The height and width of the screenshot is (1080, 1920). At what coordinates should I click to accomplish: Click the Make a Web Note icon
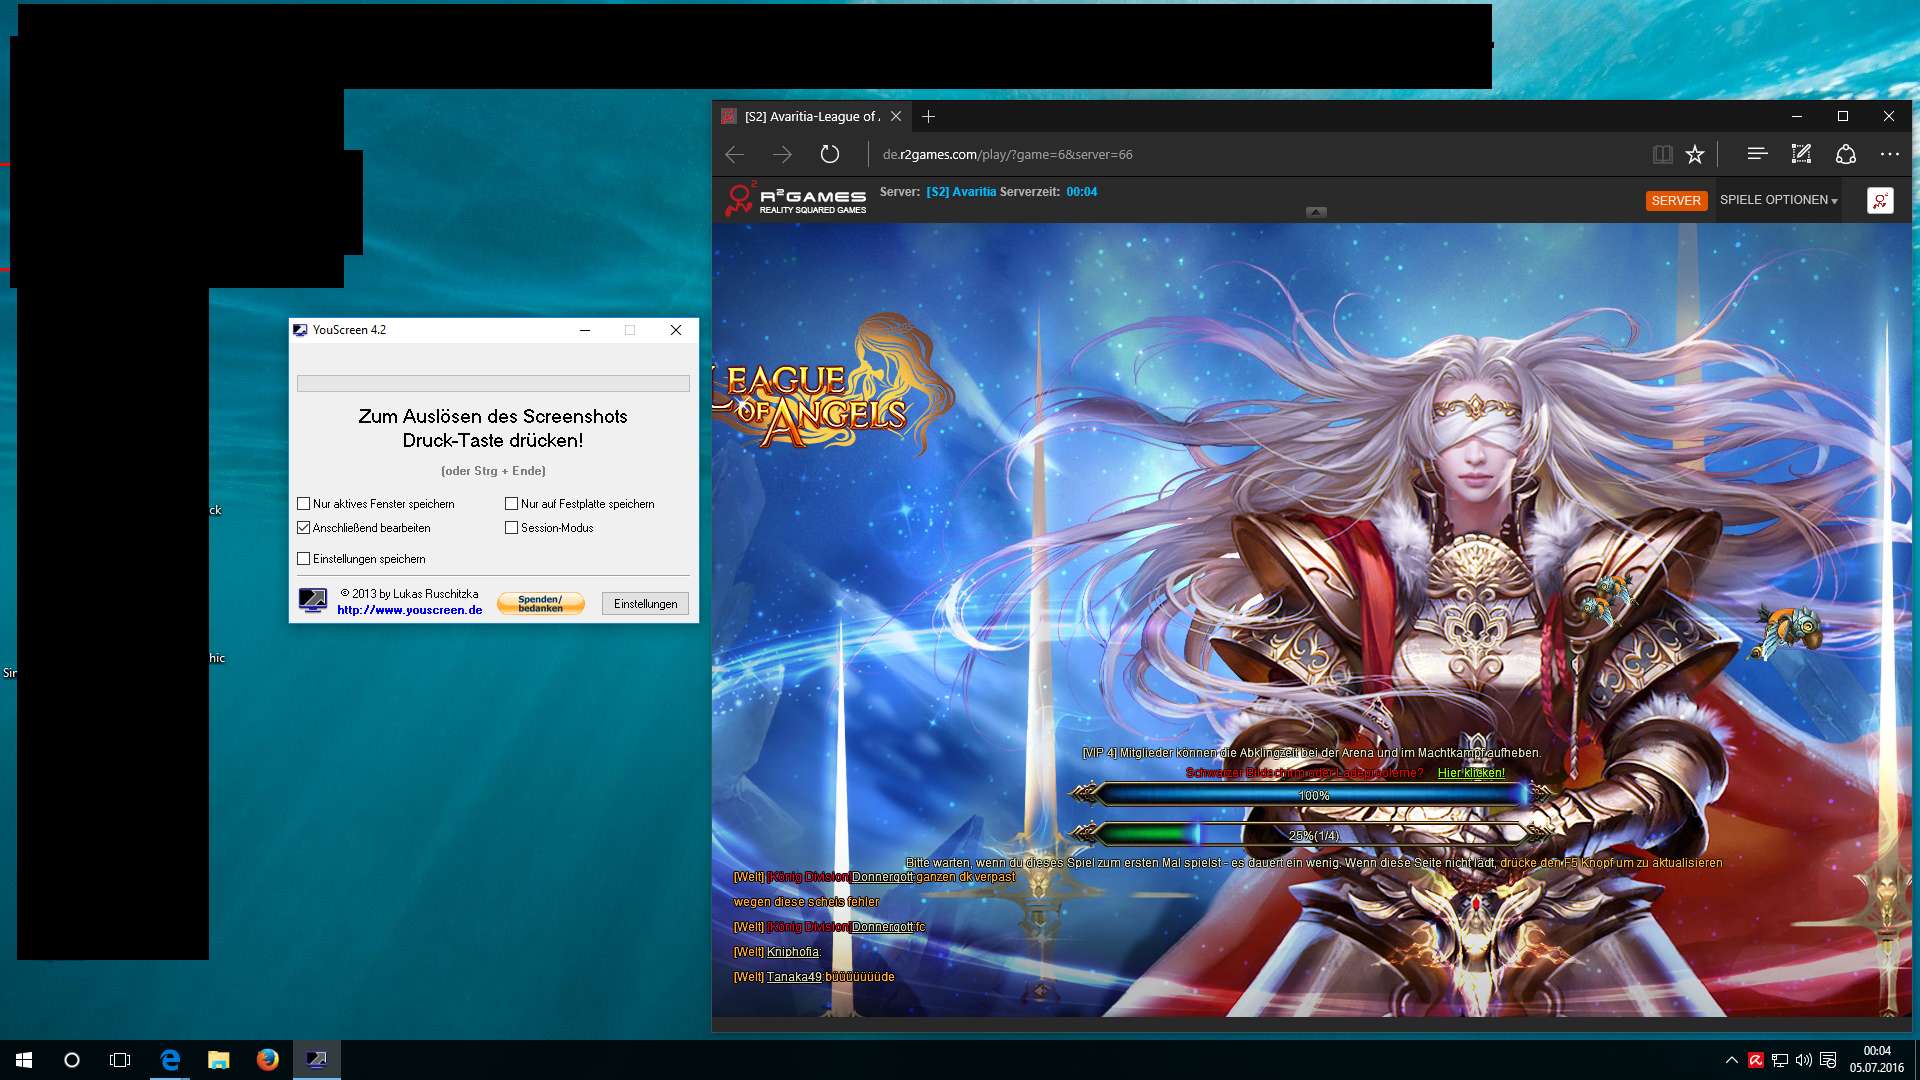pos(1801,154)
